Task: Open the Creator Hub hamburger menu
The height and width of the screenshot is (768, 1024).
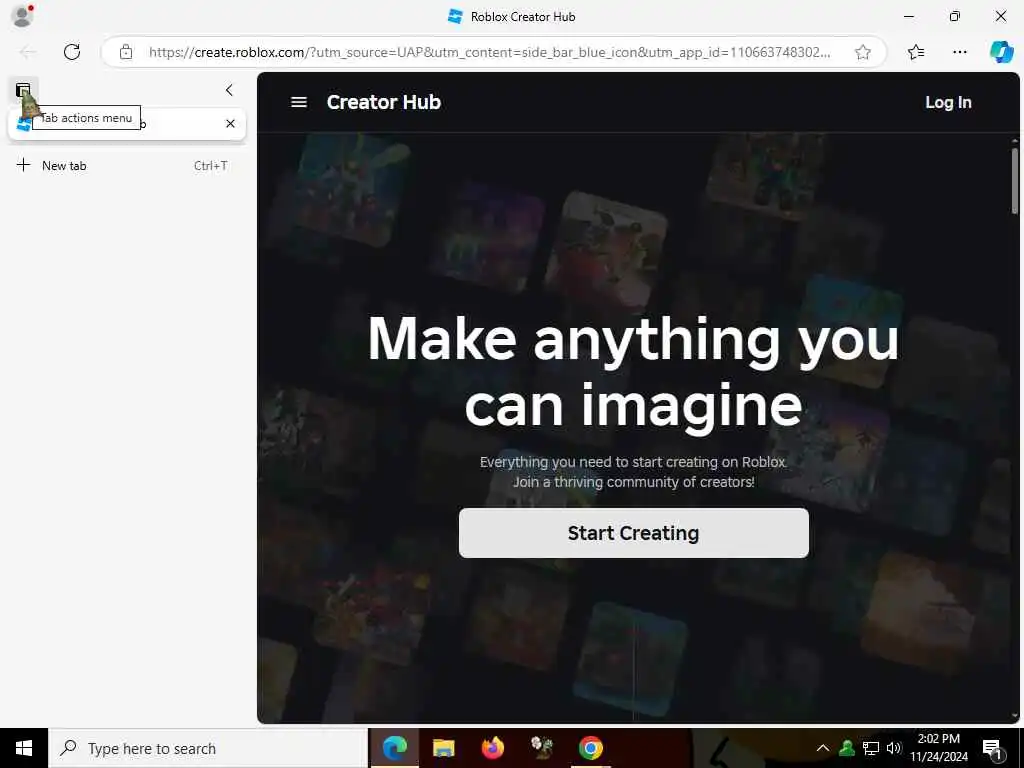Action: tap(299, 102)
